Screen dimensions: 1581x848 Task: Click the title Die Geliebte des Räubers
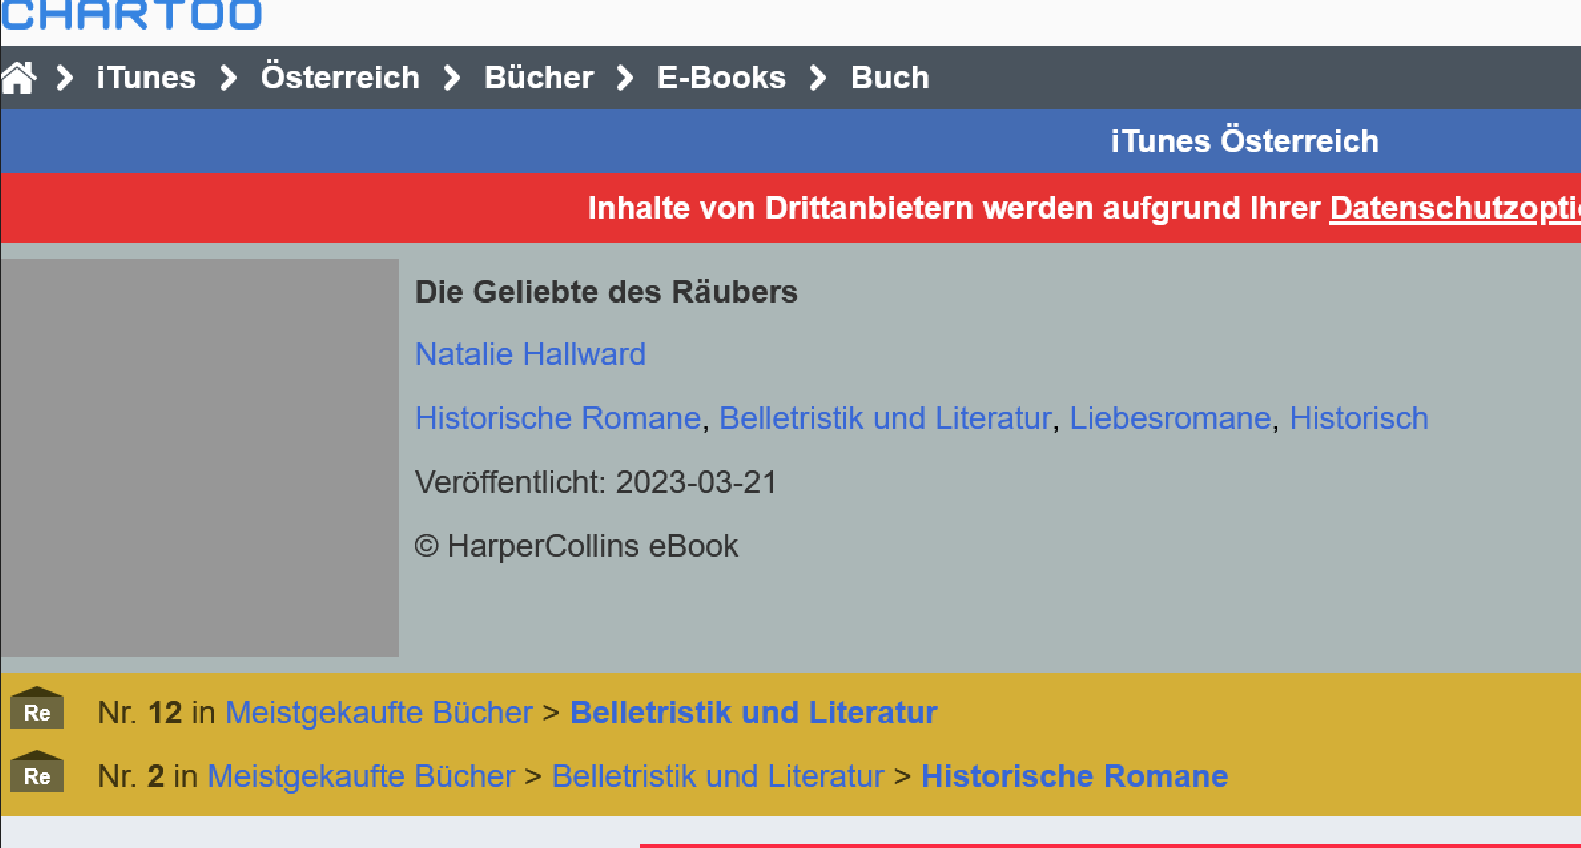pos(606,292)
